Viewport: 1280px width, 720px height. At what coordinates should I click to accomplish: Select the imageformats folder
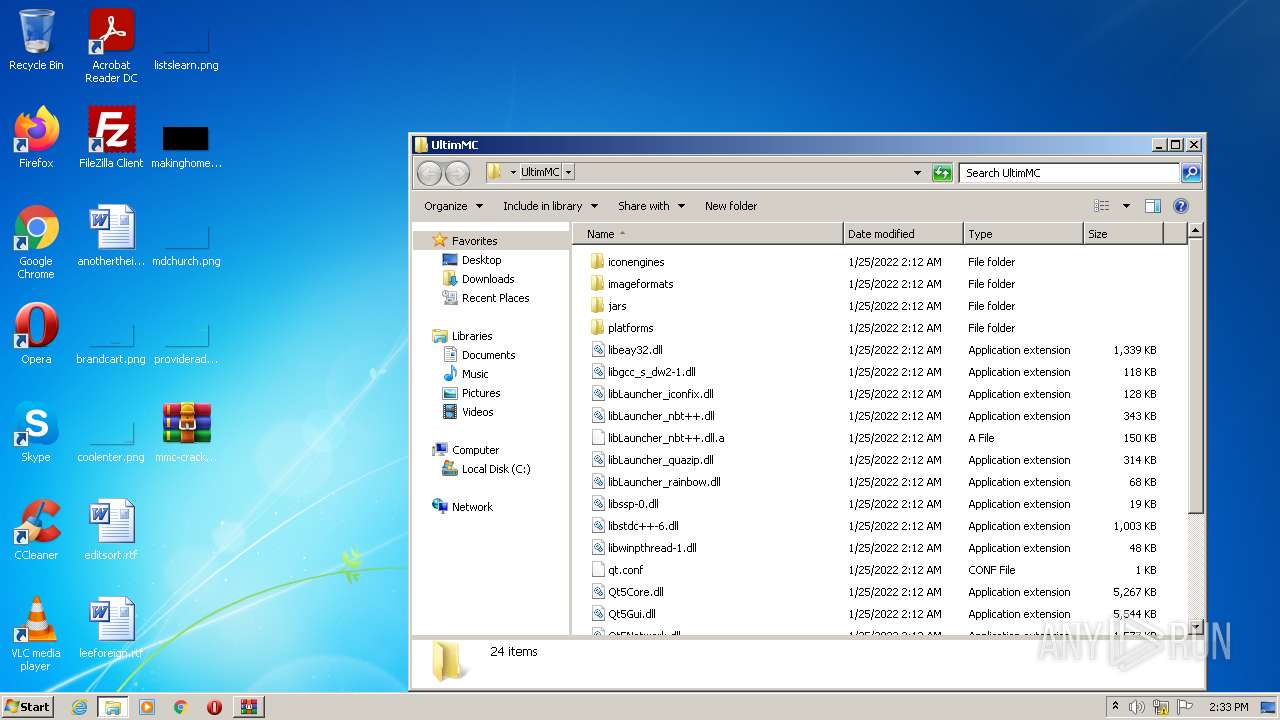(x=640, y=284)
